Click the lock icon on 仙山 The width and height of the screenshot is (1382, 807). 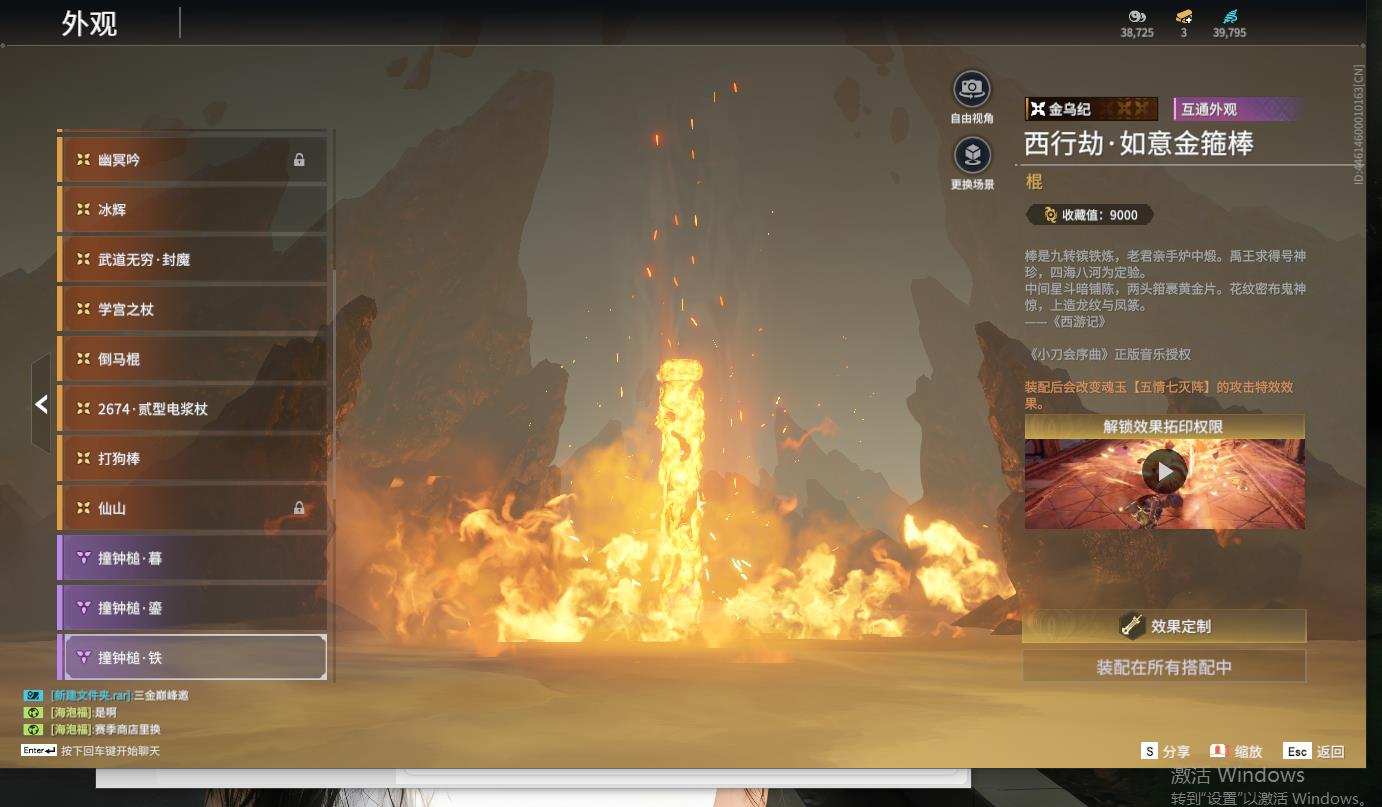299,508
